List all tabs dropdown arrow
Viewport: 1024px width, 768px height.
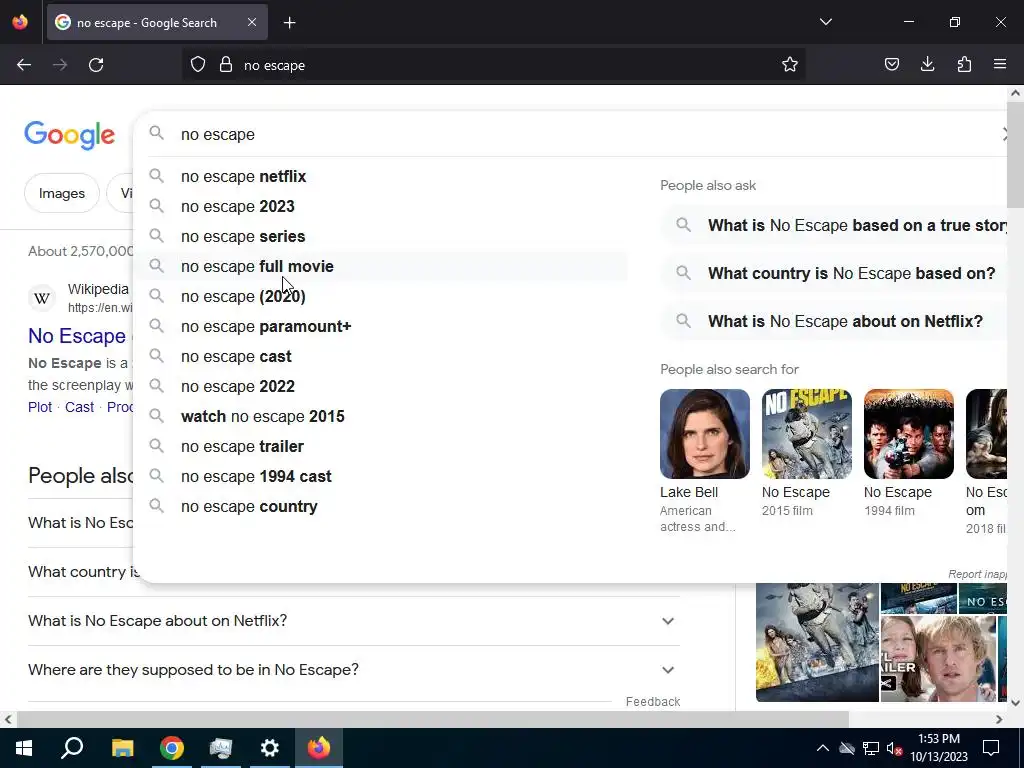[x=825, y=22]
